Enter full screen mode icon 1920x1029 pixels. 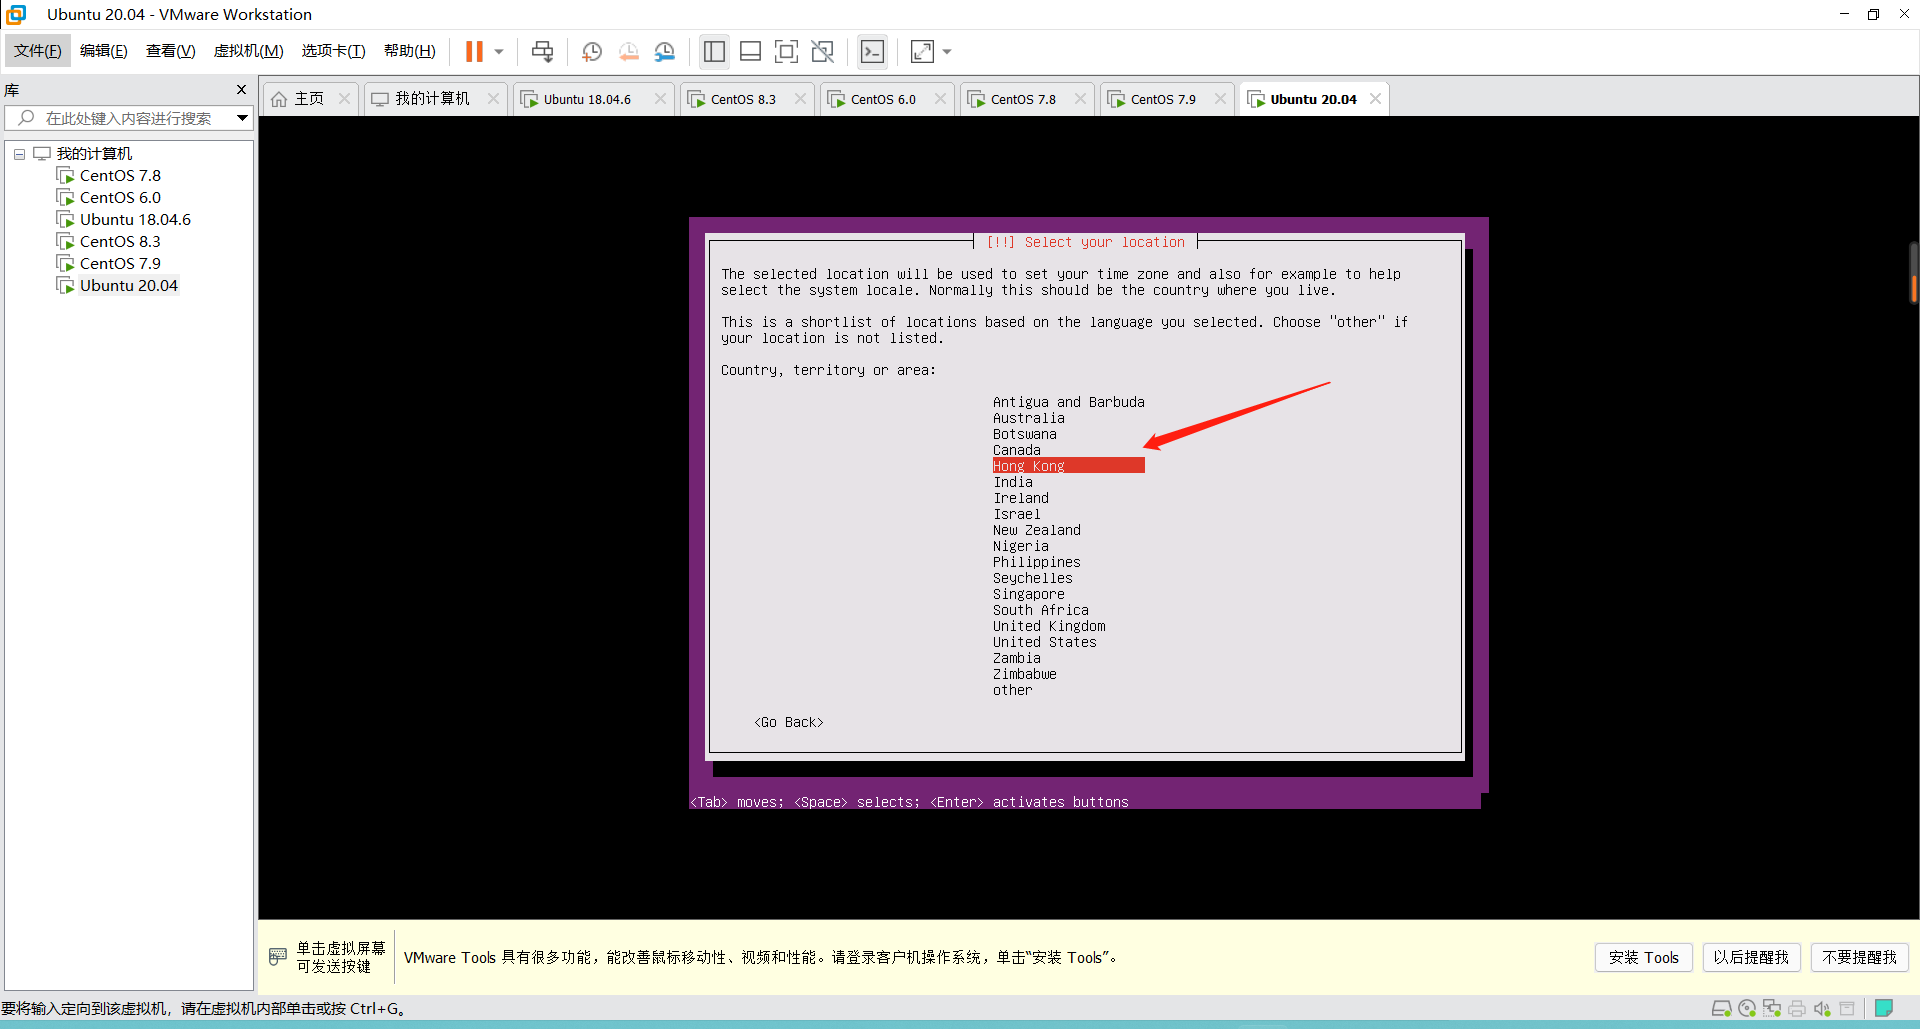(x=787, y=51)
